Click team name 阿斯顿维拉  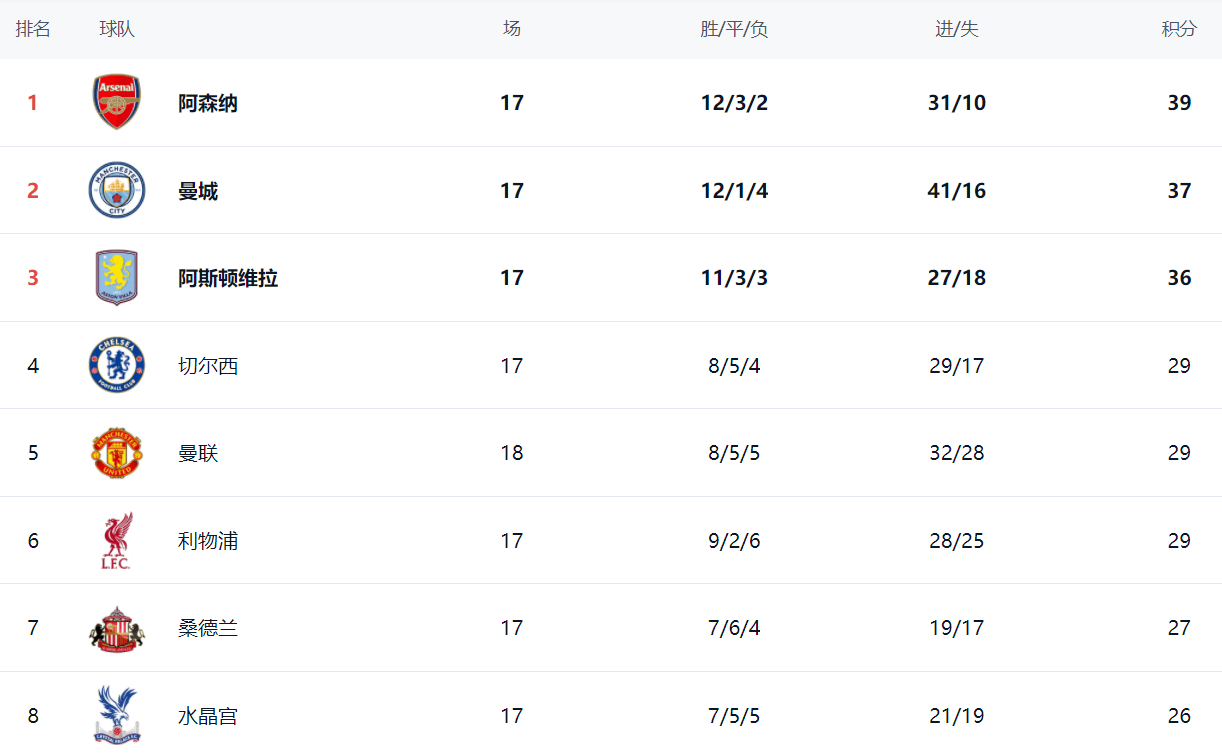coord(228,278)
